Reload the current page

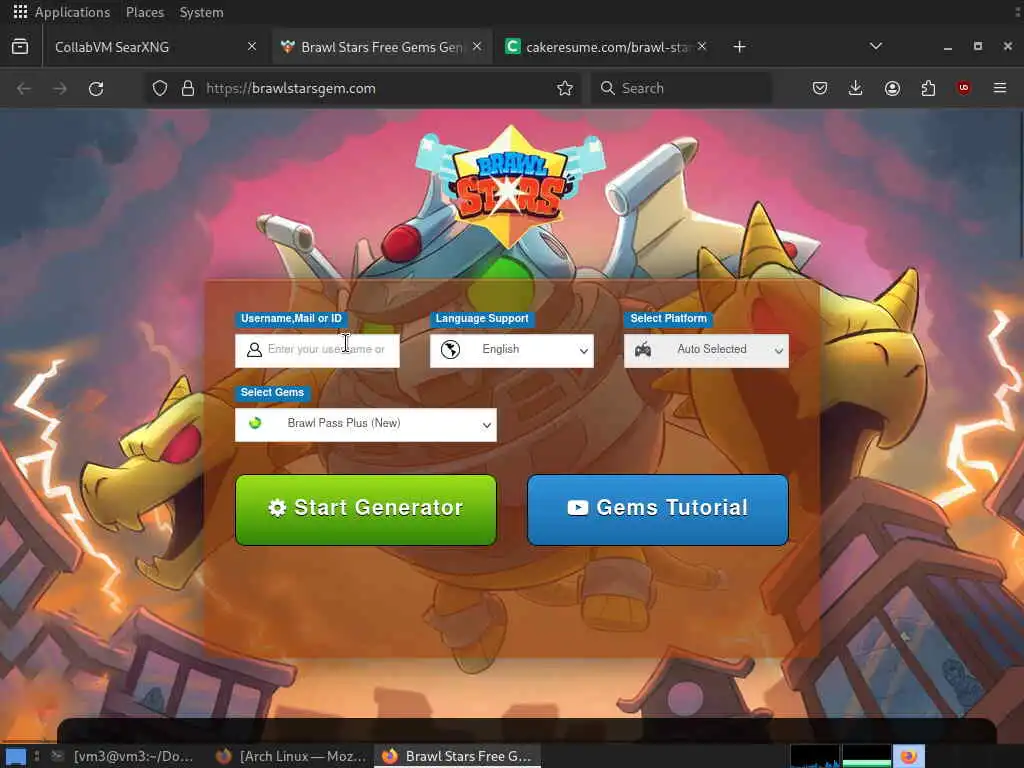tap(96, 88)
